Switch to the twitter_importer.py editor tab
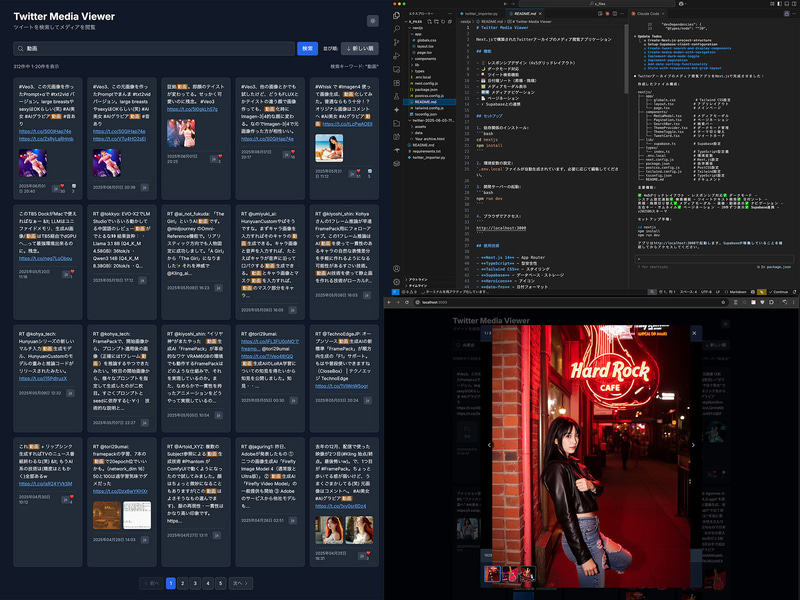 tap(480, 14)
